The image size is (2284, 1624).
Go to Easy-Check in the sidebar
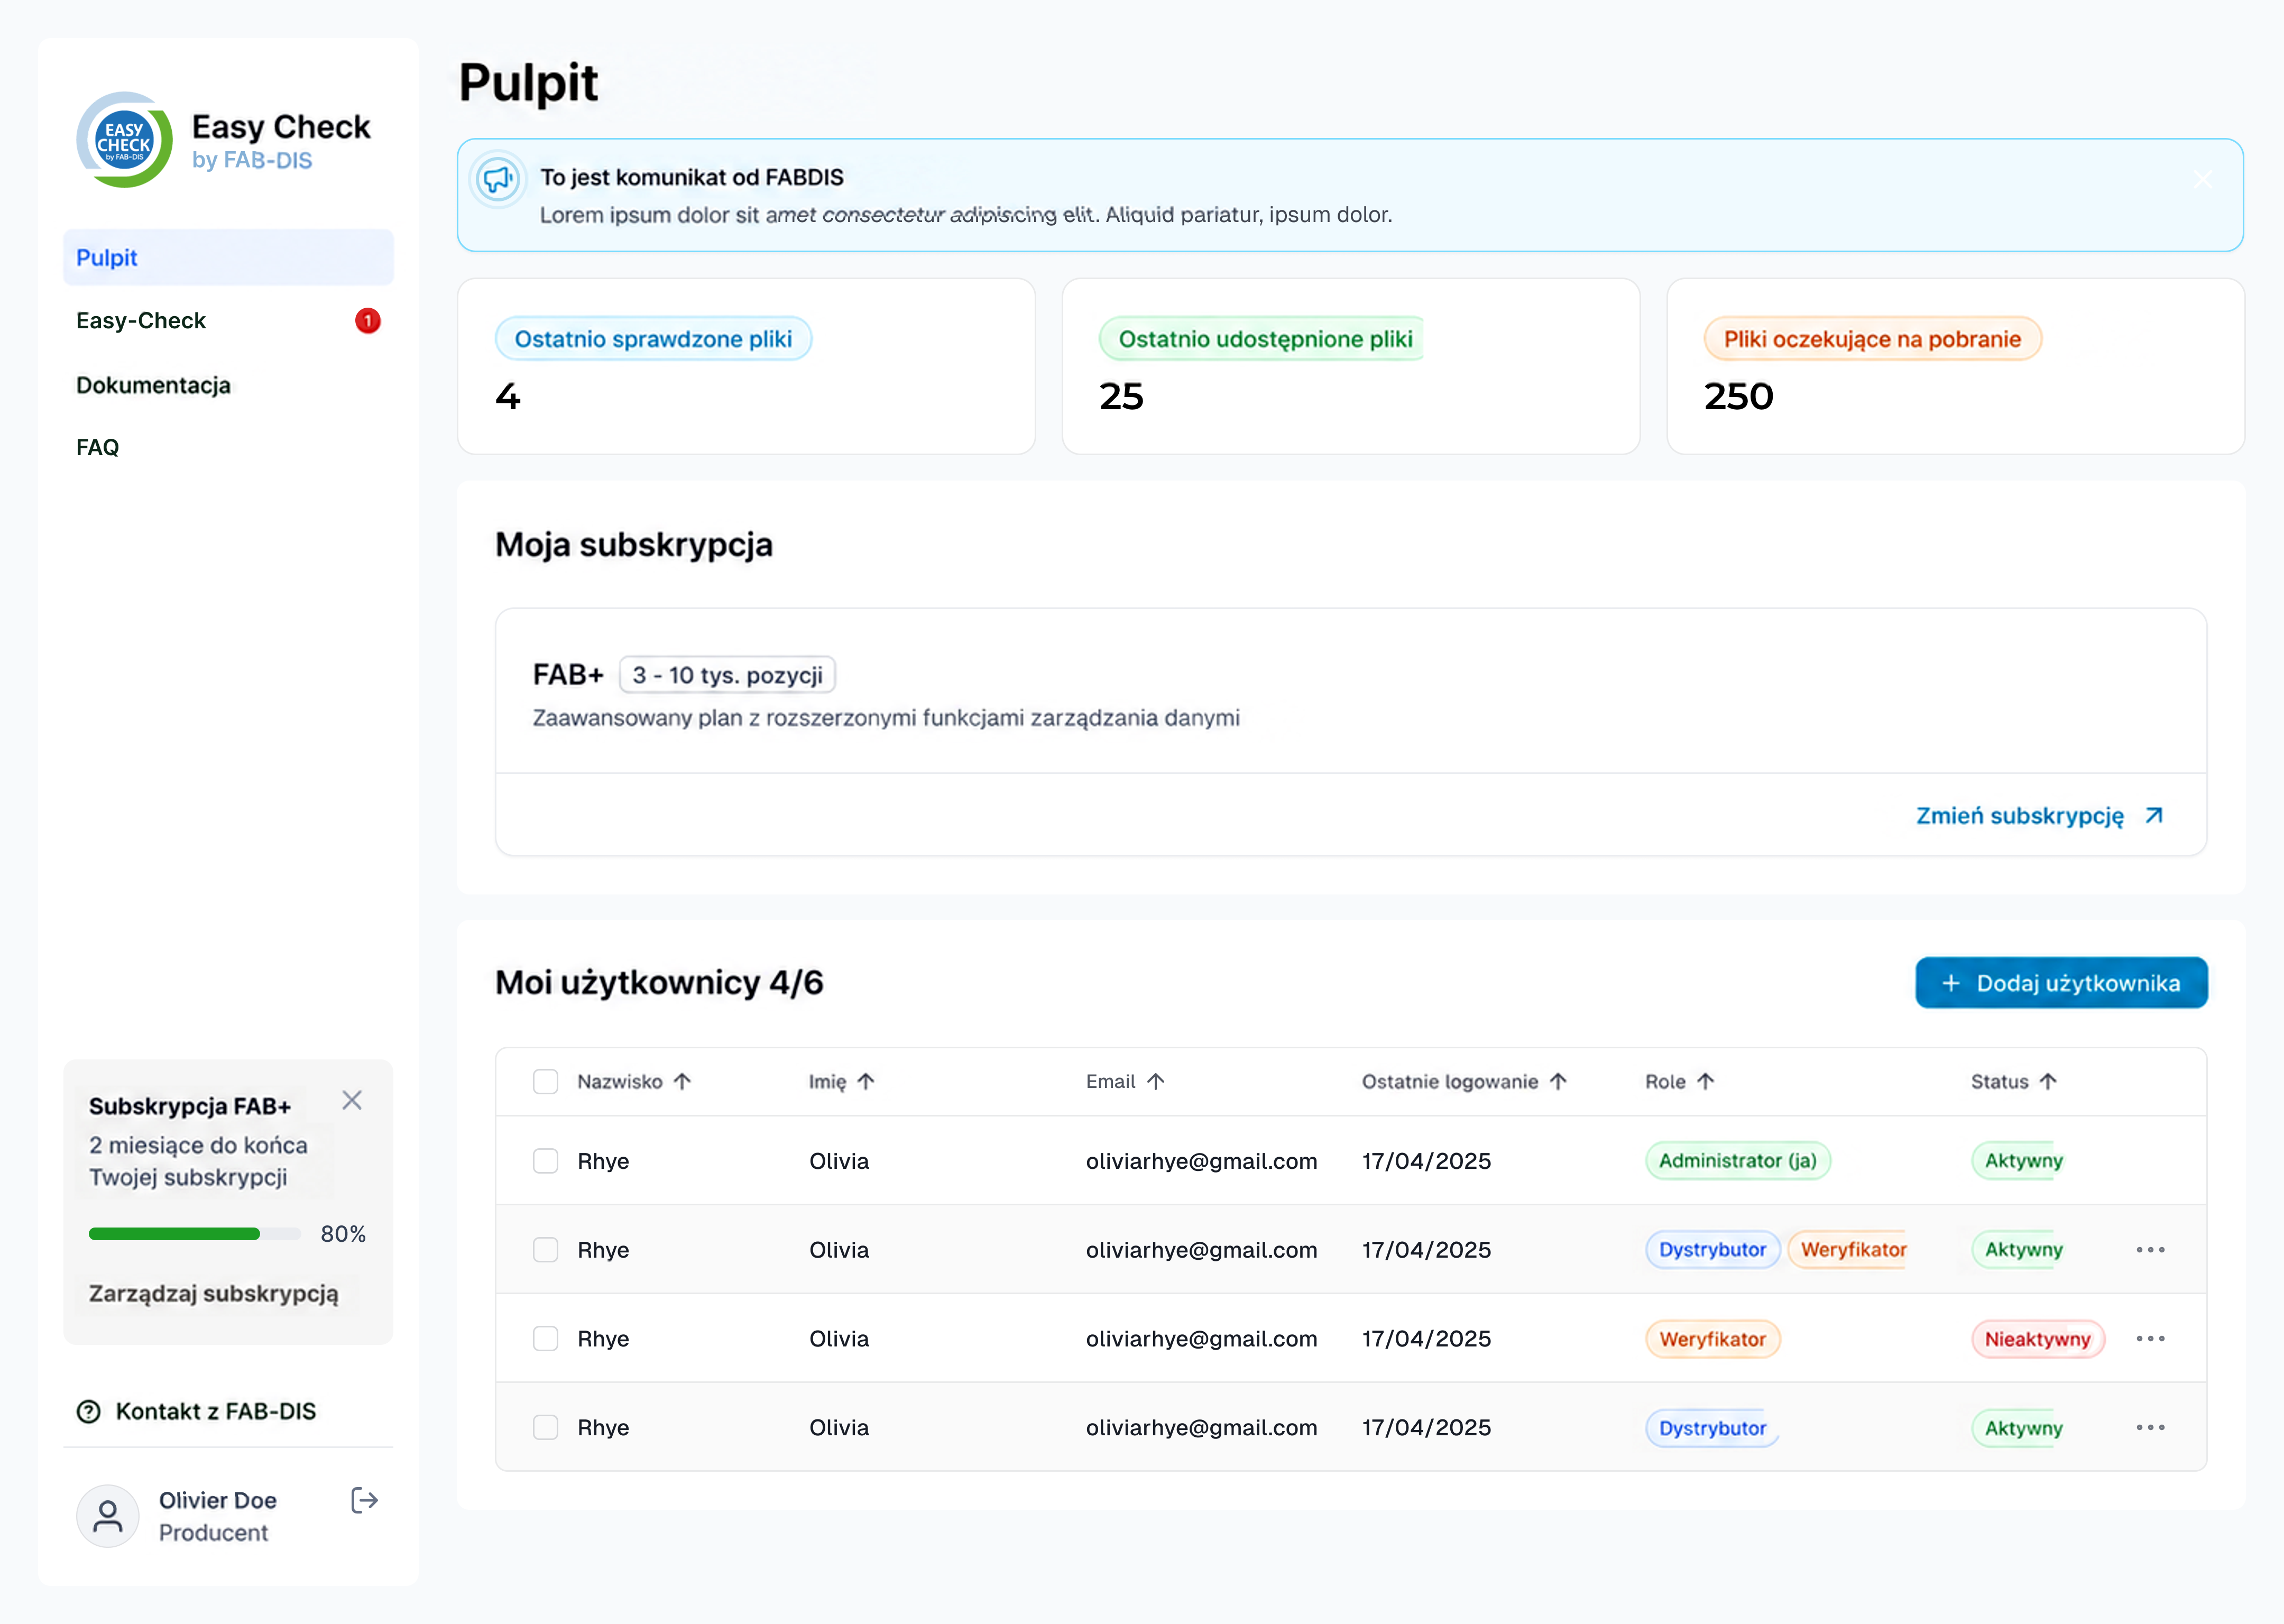point(228,321)
